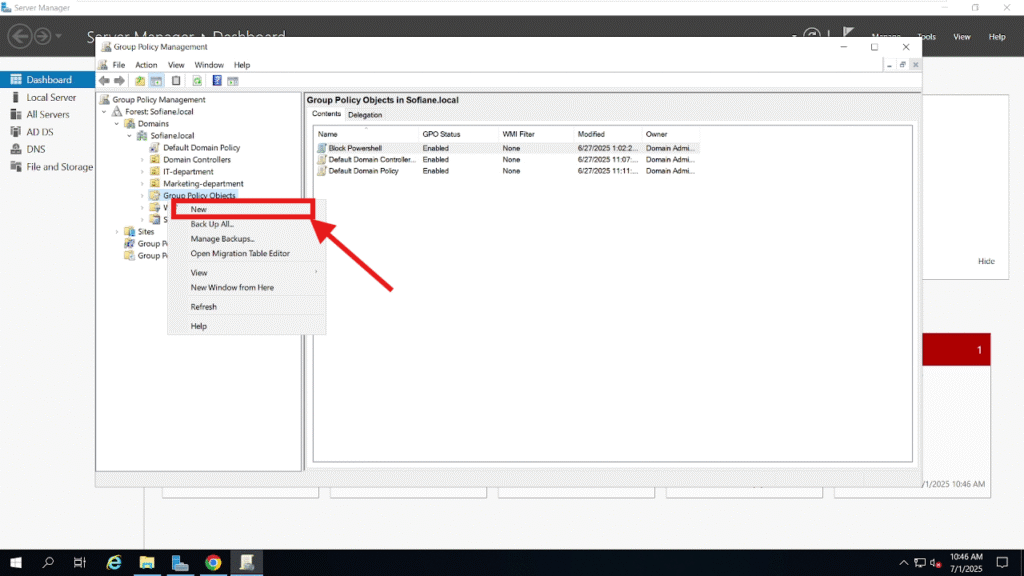Launch Internet Explorer from taskbar
The image size is (1024, 576).
pyautogui.click(x=114, y=562)
